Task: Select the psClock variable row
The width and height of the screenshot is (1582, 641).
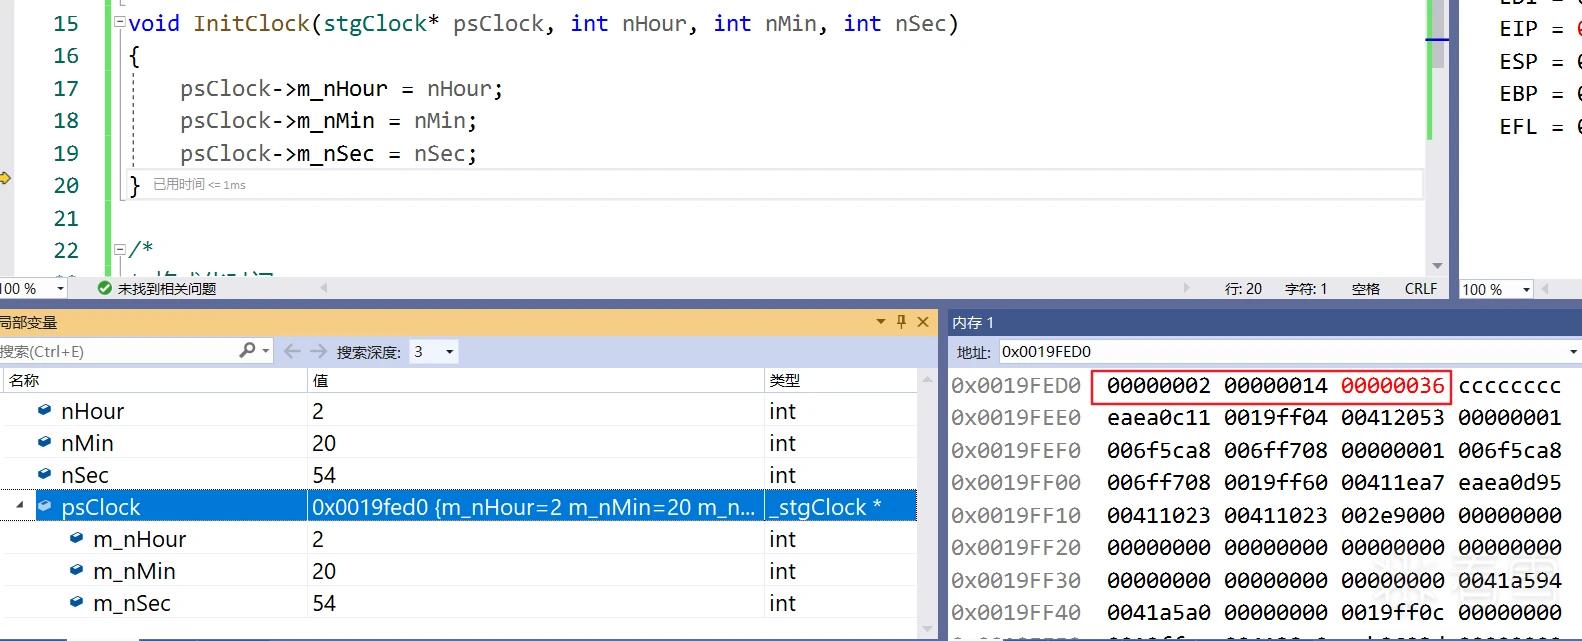Action: 458,507
